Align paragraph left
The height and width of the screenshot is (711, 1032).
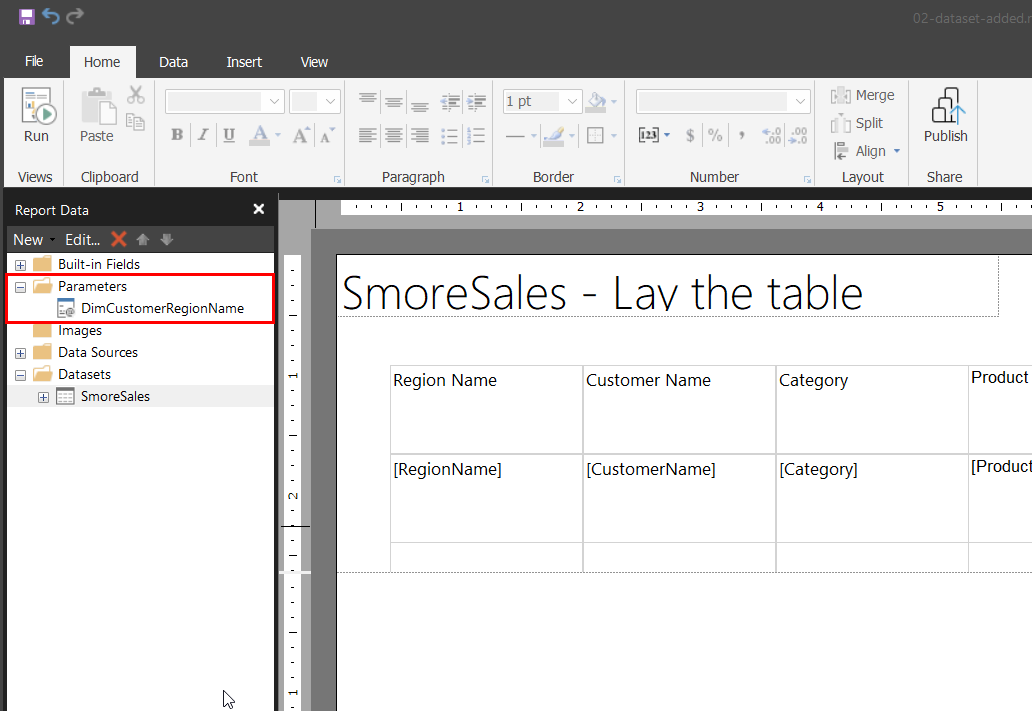pos(368,136)
